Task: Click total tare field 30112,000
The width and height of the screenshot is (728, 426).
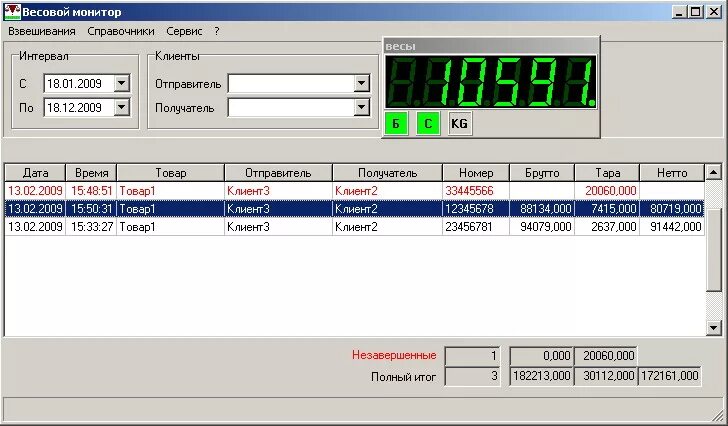Action: [x=606, y=376]
